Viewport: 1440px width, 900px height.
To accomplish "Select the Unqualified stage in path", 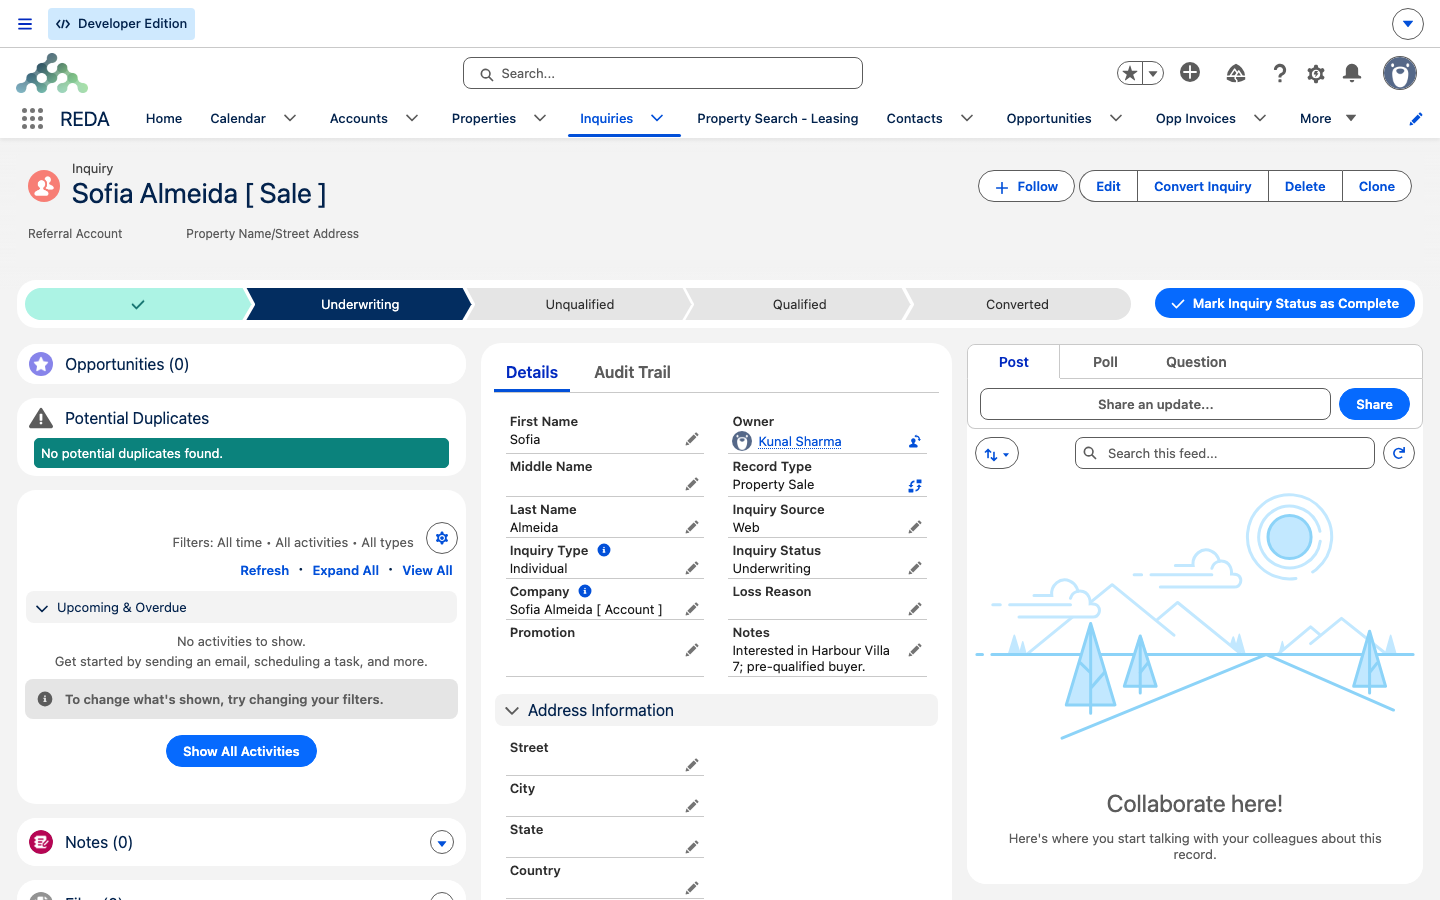I will pyautogui.click(x=580, y=304).
